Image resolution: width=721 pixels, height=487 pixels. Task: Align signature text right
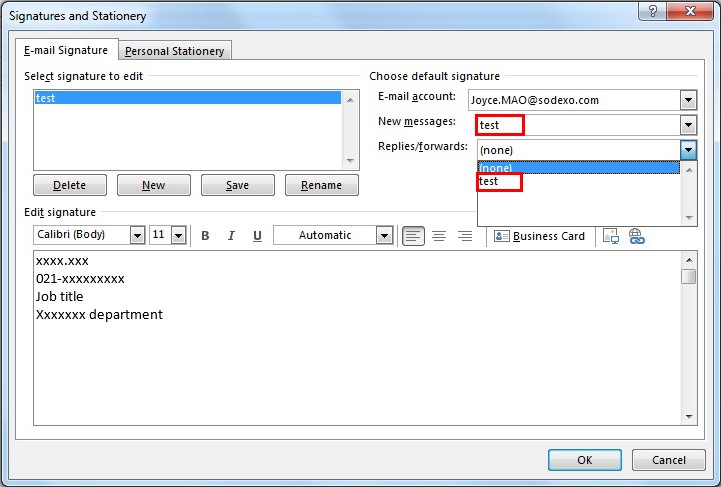point(465,236)
